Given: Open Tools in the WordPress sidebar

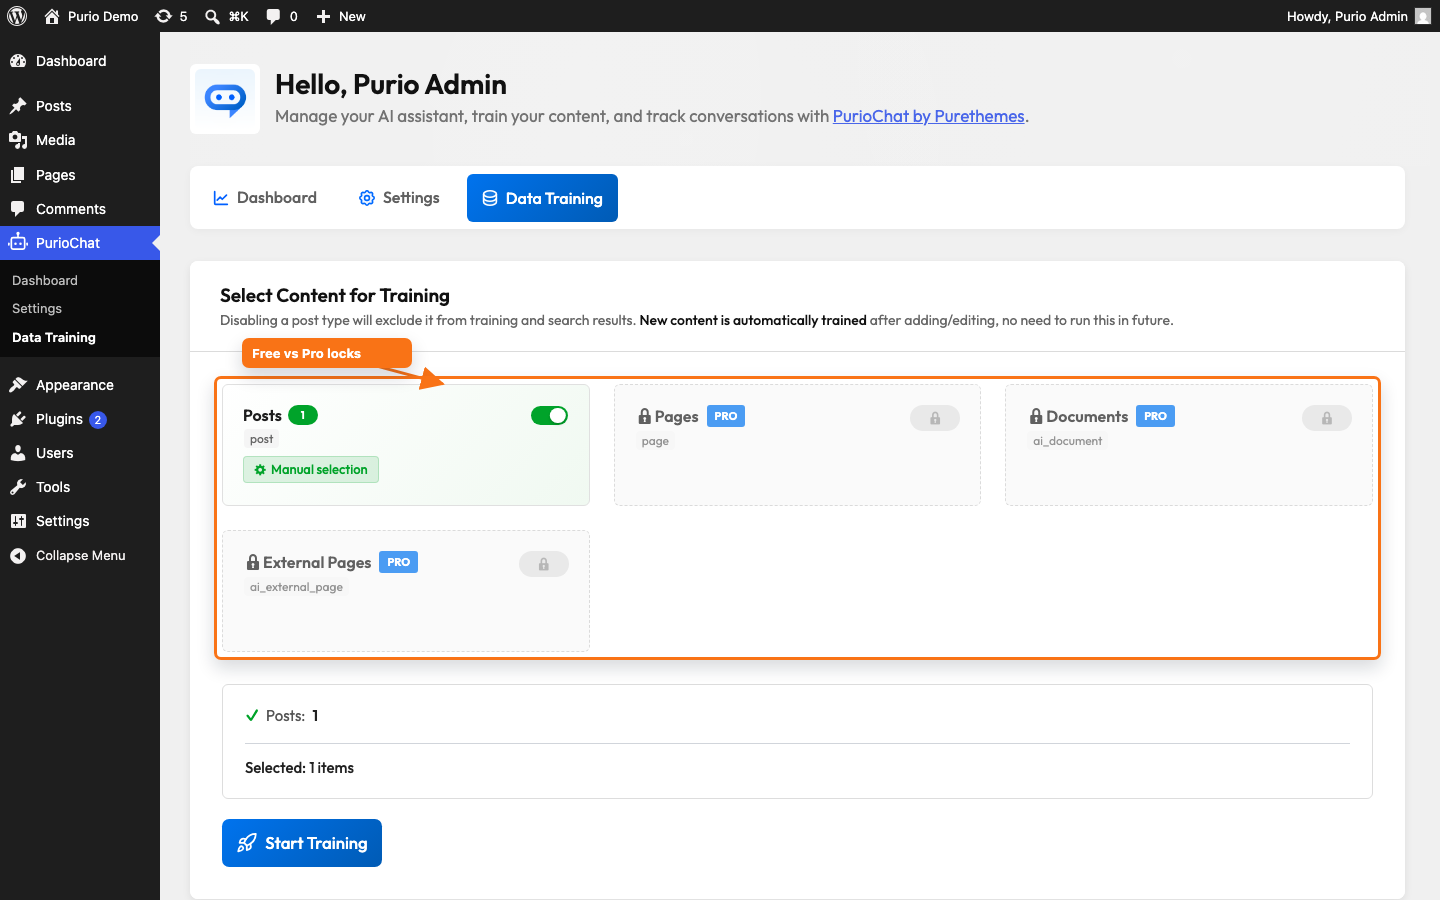Looking at the screenshot, I should tap(80, 487).
